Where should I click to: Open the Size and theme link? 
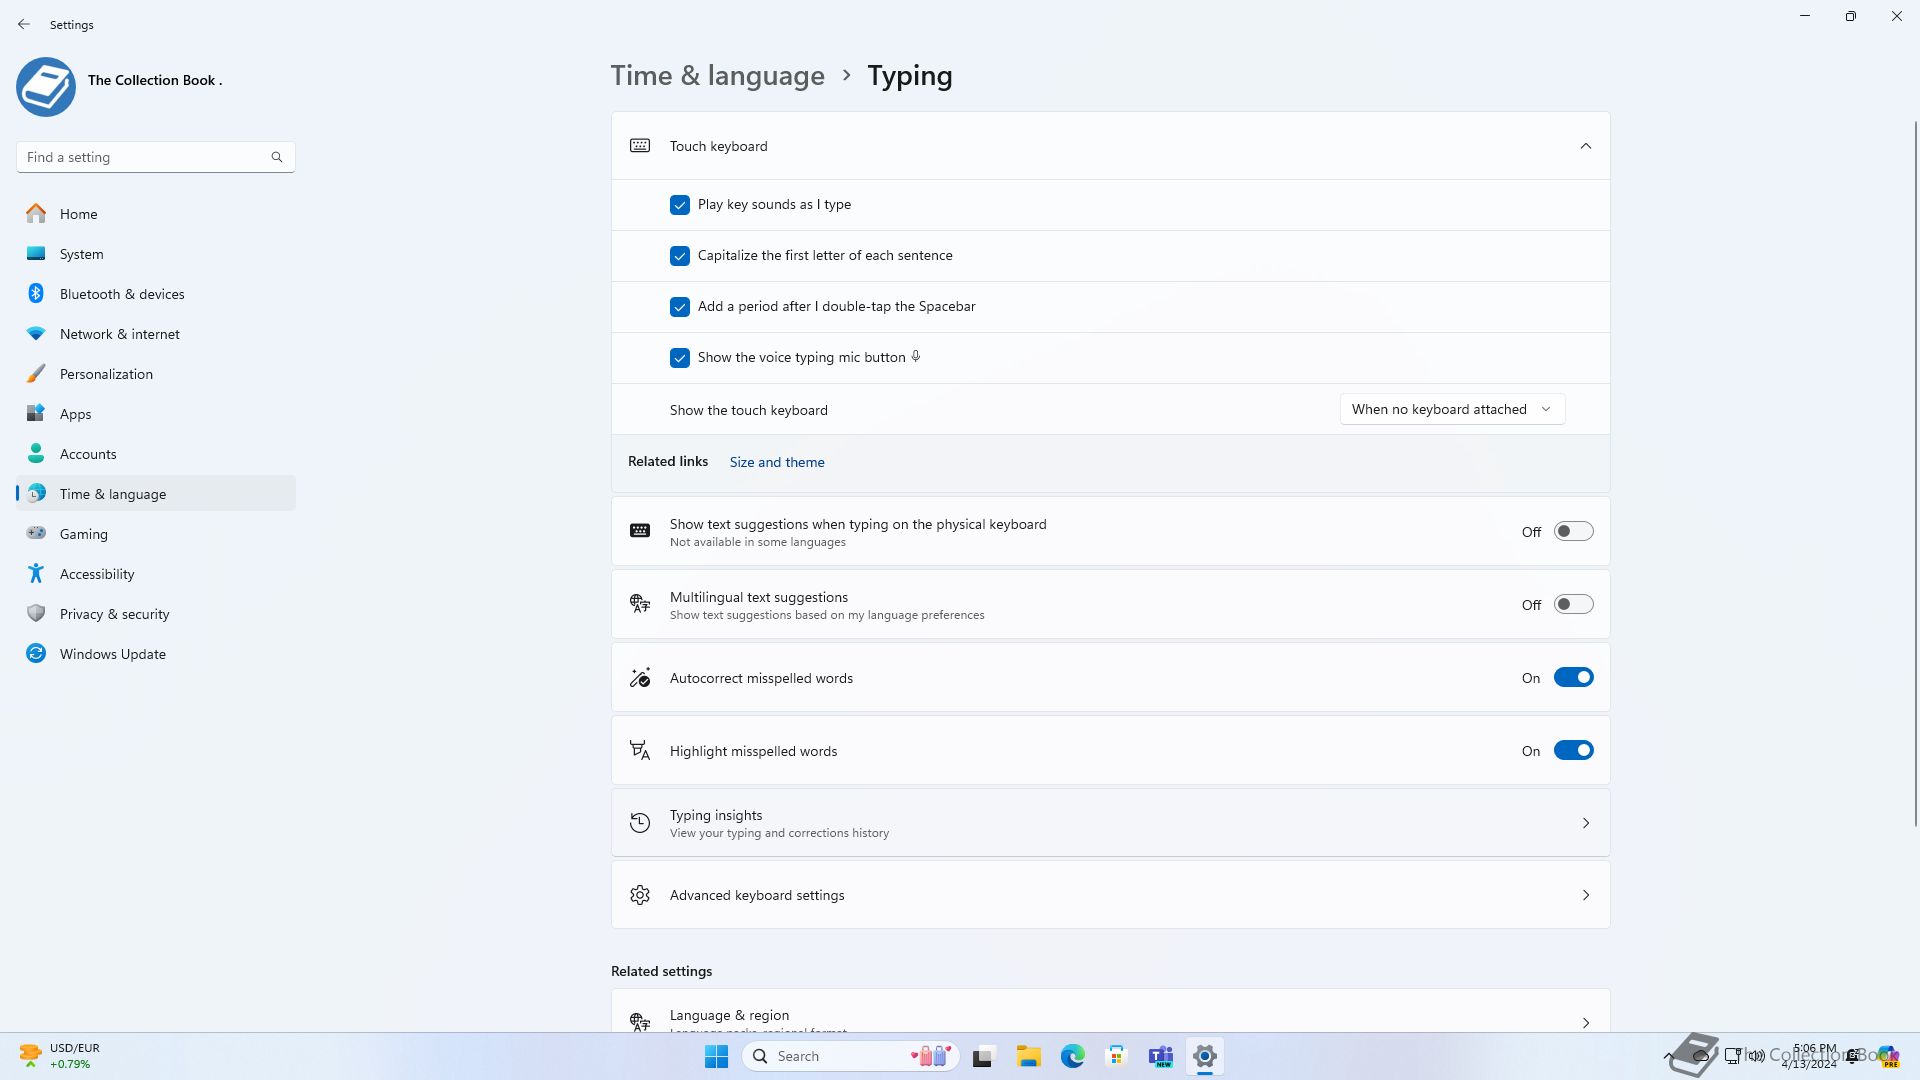click(777, 462)
